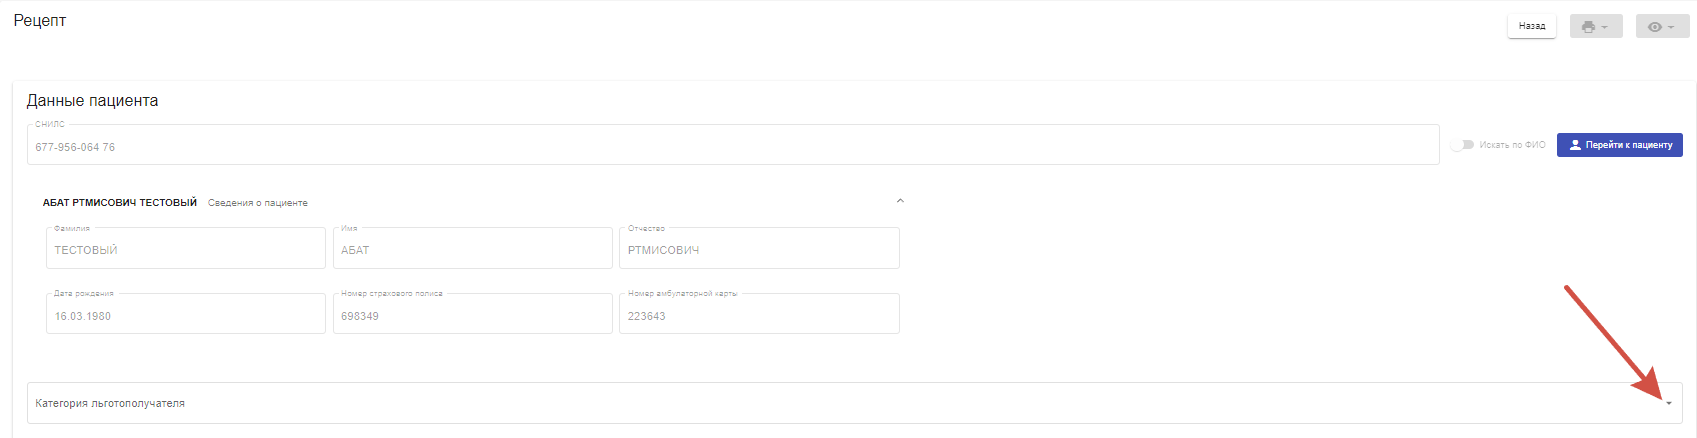This screenshot has width=1697, height=438.
Task: Click the Назад button
Action: click(x=1532, y=26)
